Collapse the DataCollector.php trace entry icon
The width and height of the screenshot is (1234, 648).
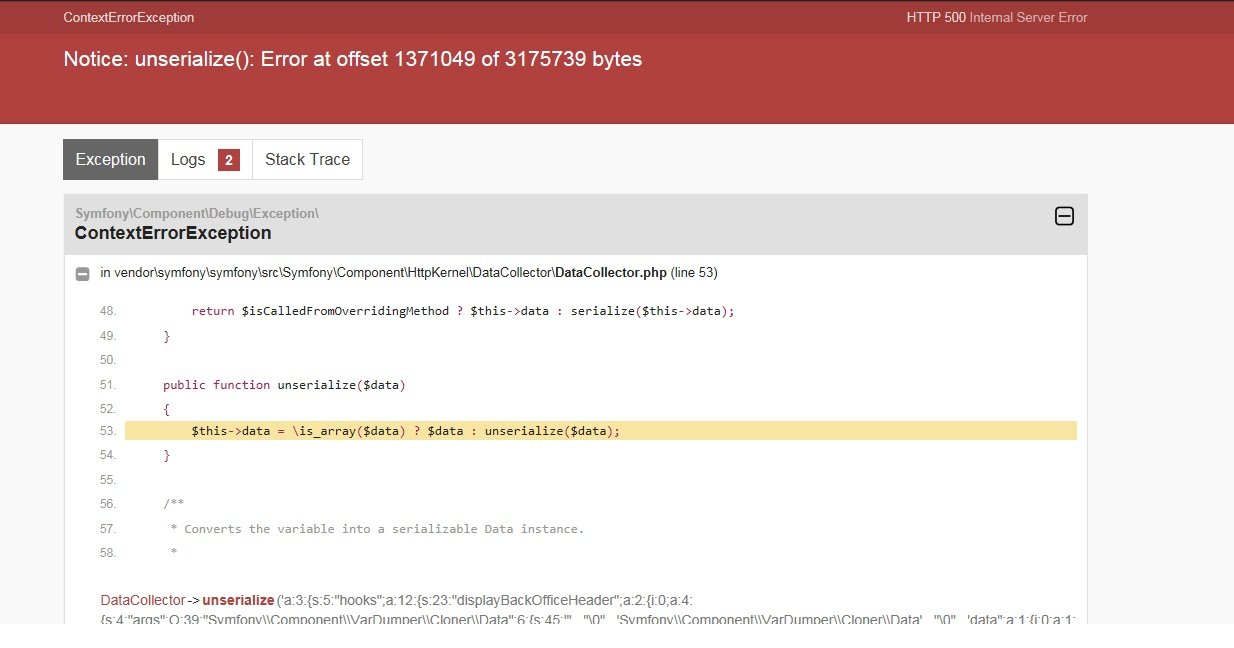(x=82, y=273)
